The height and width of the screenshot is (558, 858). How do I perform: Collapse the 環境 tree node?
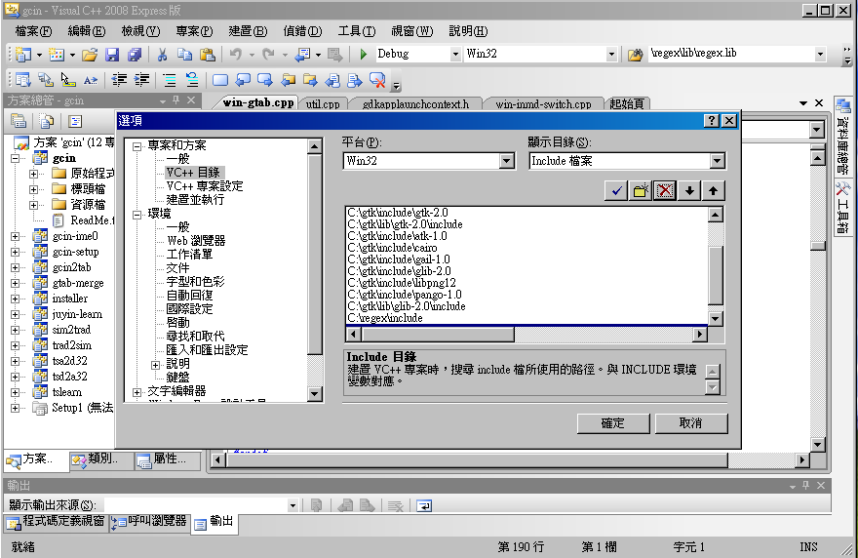click(137, 214)
